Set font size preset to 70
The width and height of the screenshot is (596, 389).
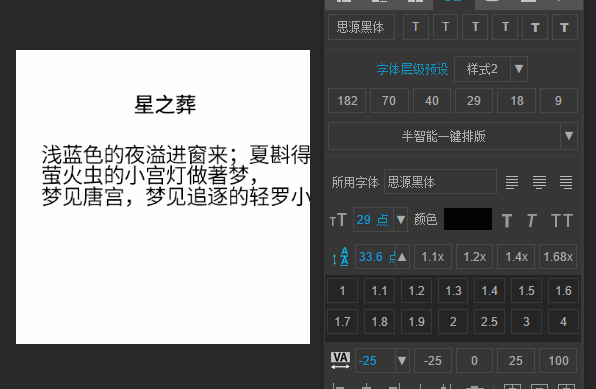point(389,101)
